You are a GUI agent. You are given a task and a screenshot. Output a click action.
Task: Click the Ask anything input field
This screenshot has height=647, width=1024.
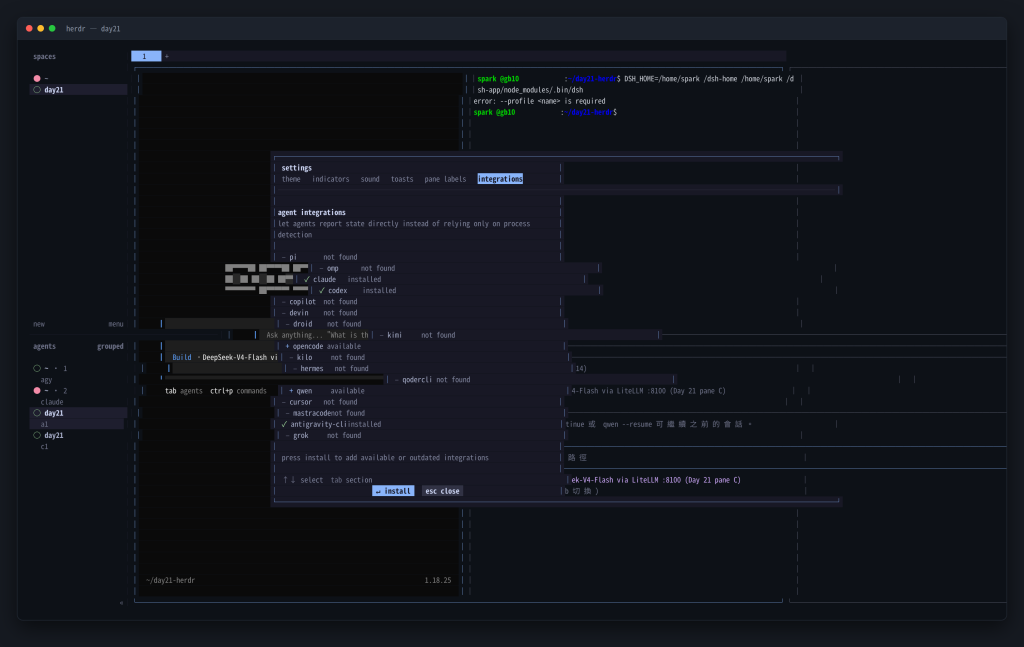(317, 335)
